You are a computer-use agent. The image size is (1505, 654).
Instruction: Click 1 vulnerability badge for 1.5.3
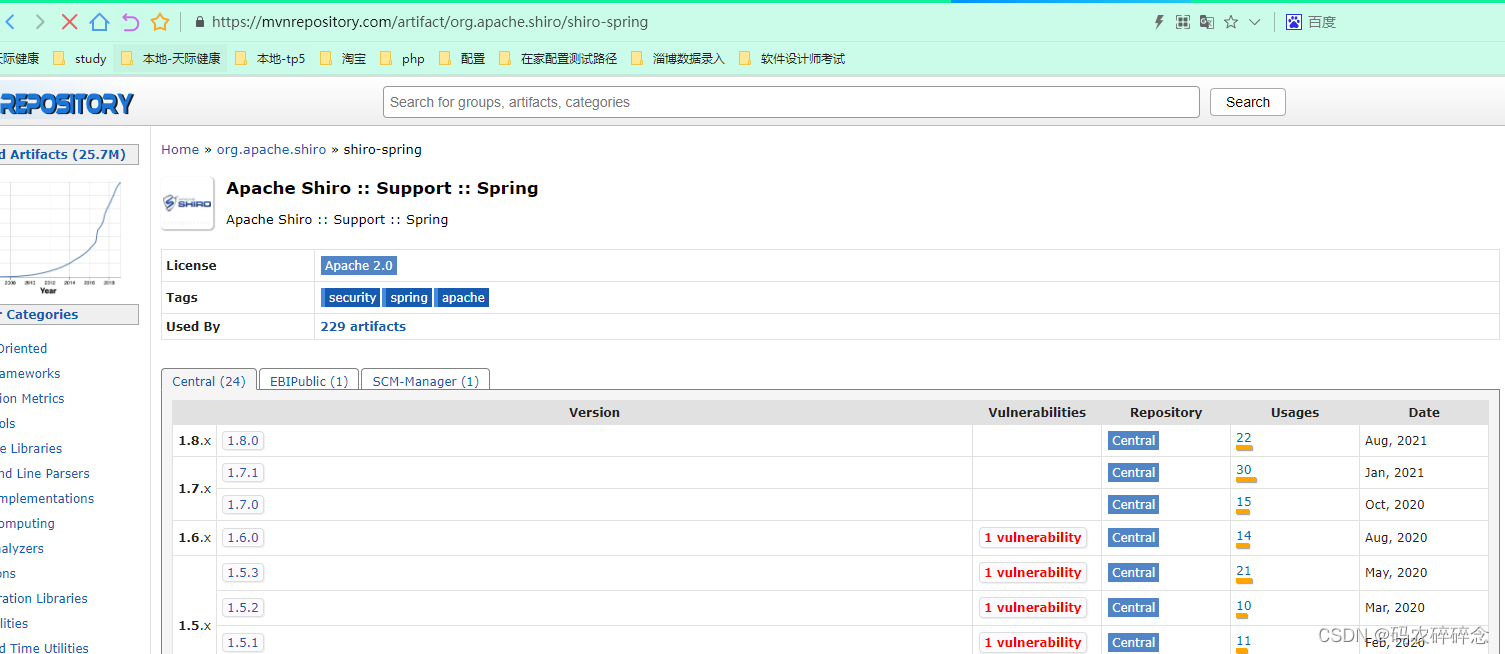coord(1033,572)
